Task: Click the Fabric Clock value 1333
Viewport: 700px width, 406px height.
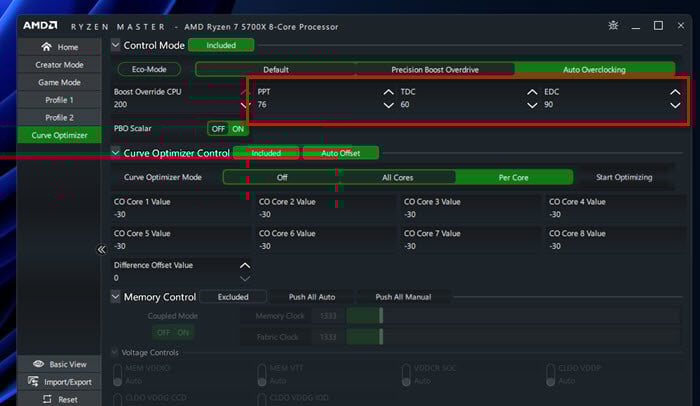Action: pyautogui.click(x=328, y=337)
